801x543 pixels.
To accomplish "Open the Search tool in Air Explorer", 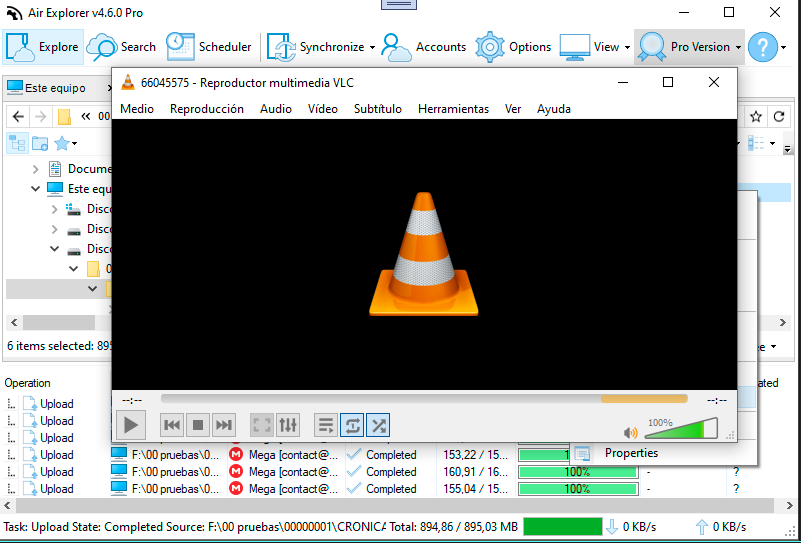I will click(x=121, y=47).
